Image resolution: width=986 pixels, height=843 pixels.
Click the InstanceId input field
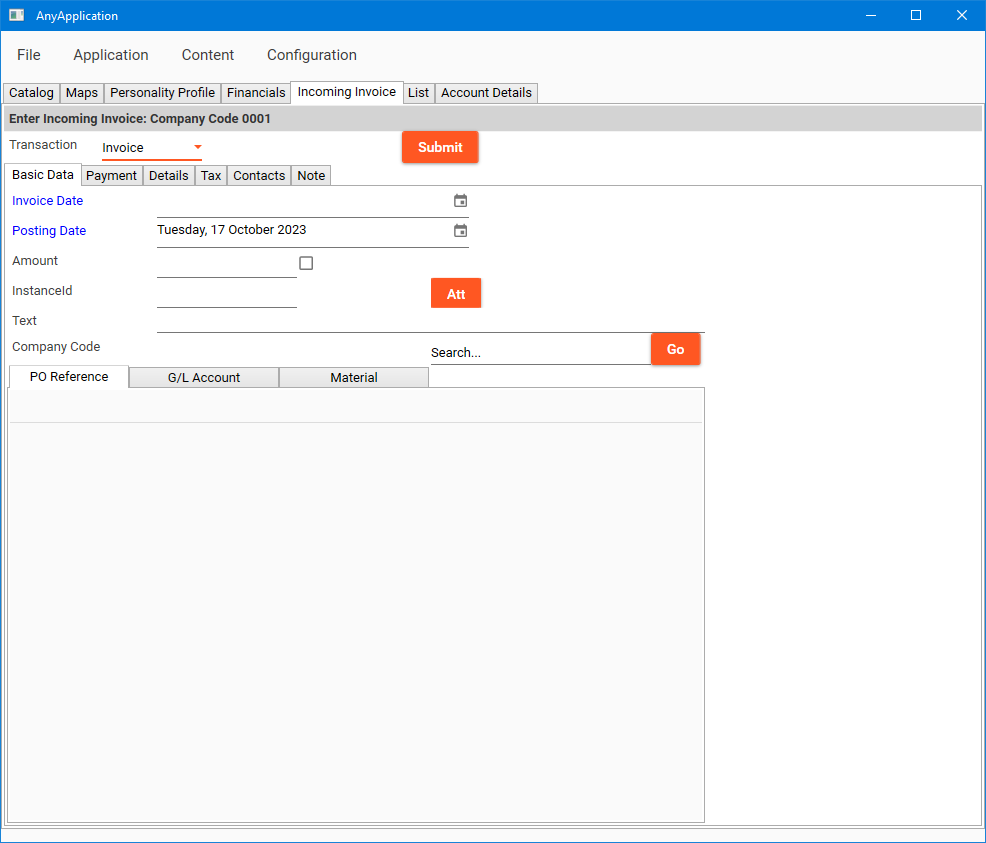point(226,294)
